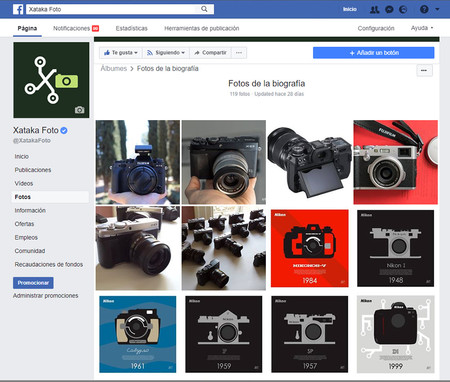This screenshot has width=450, height=382.
Task: Click Administrar promociones link
Action: [46, 296]
